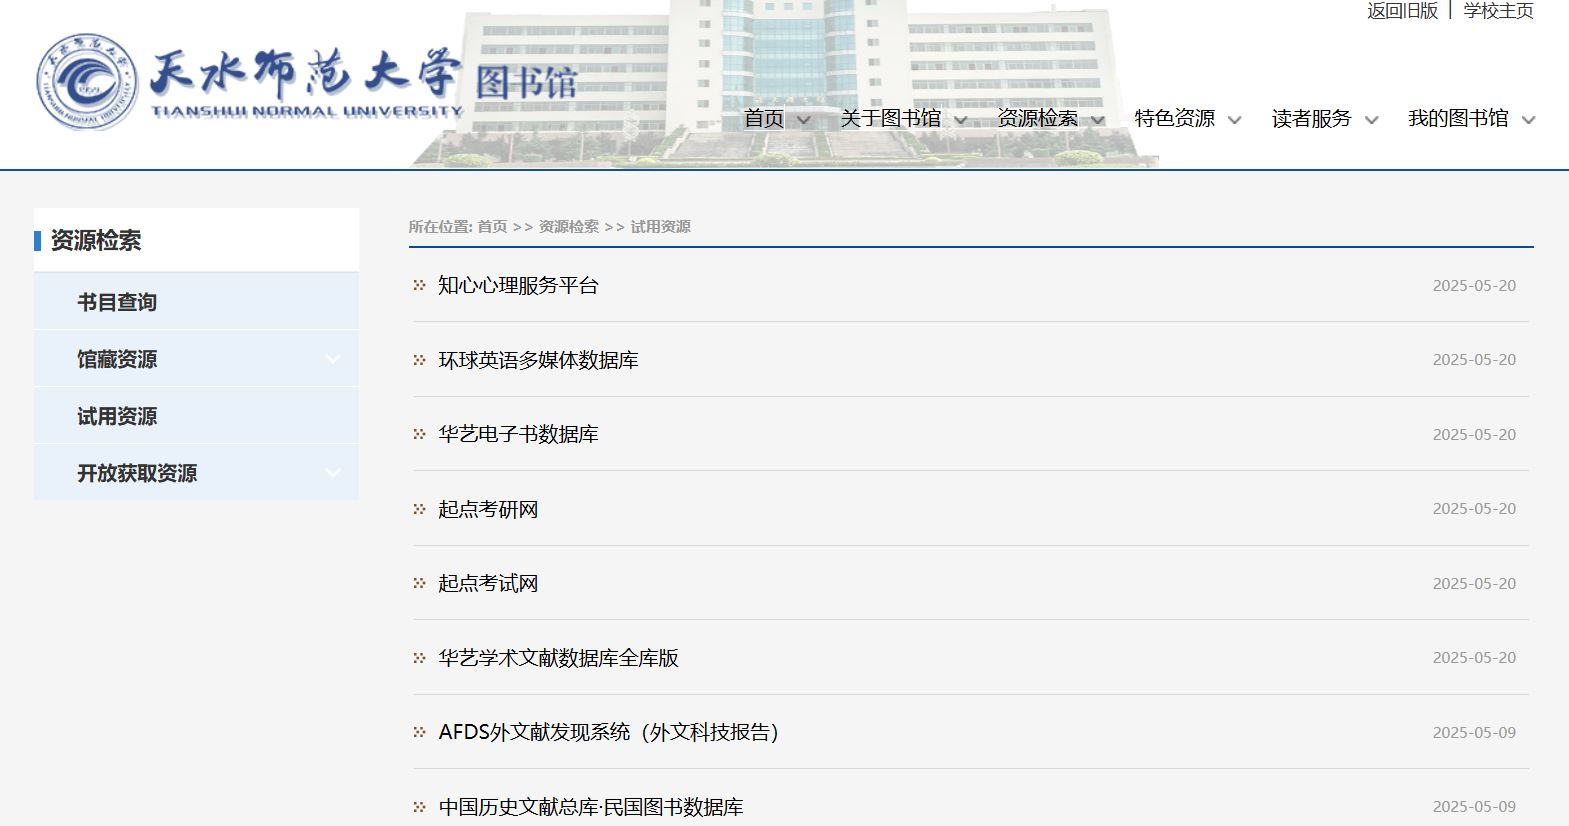The image size is (1569, 826).
Task: Open the 起点考研网 entry
Action: (488, 509)
